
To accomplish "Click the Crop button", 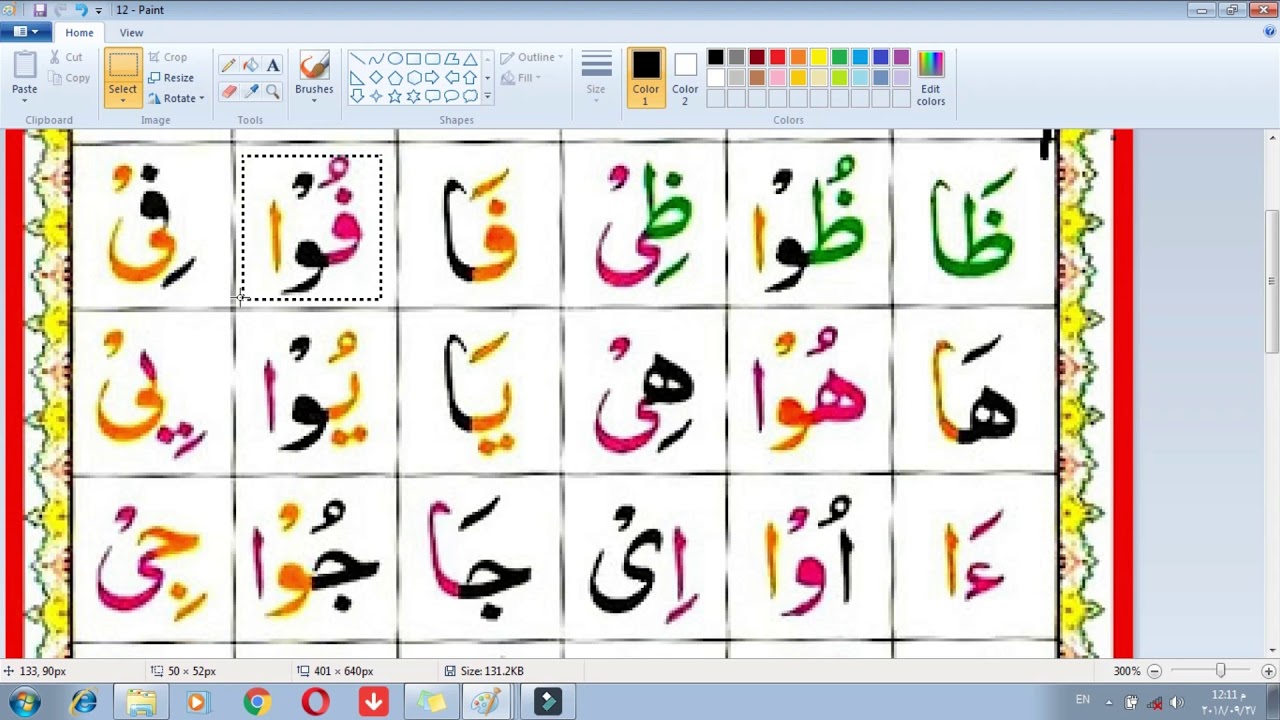I will (167, 57).
